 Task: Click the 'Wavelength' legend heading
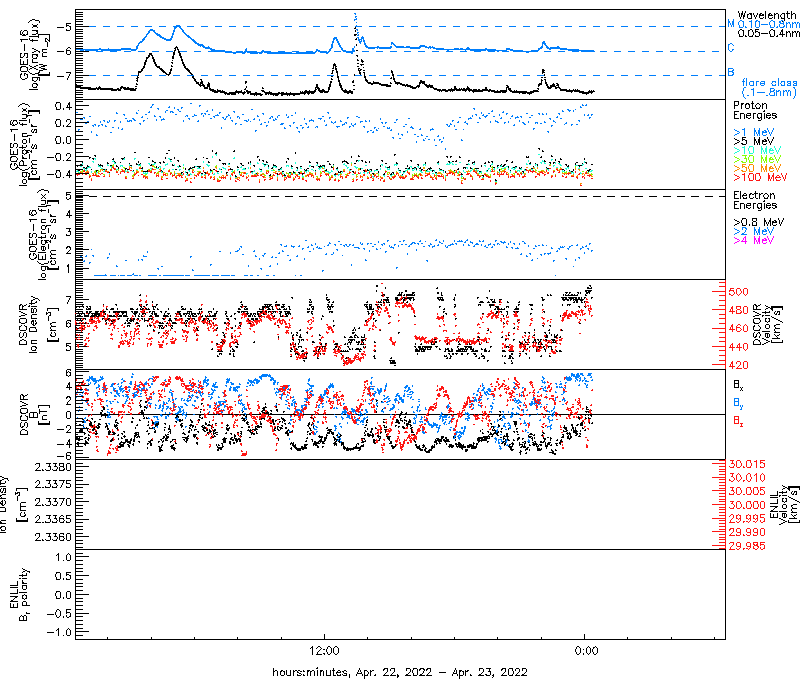pyautogui.click(x=766, y=15)
